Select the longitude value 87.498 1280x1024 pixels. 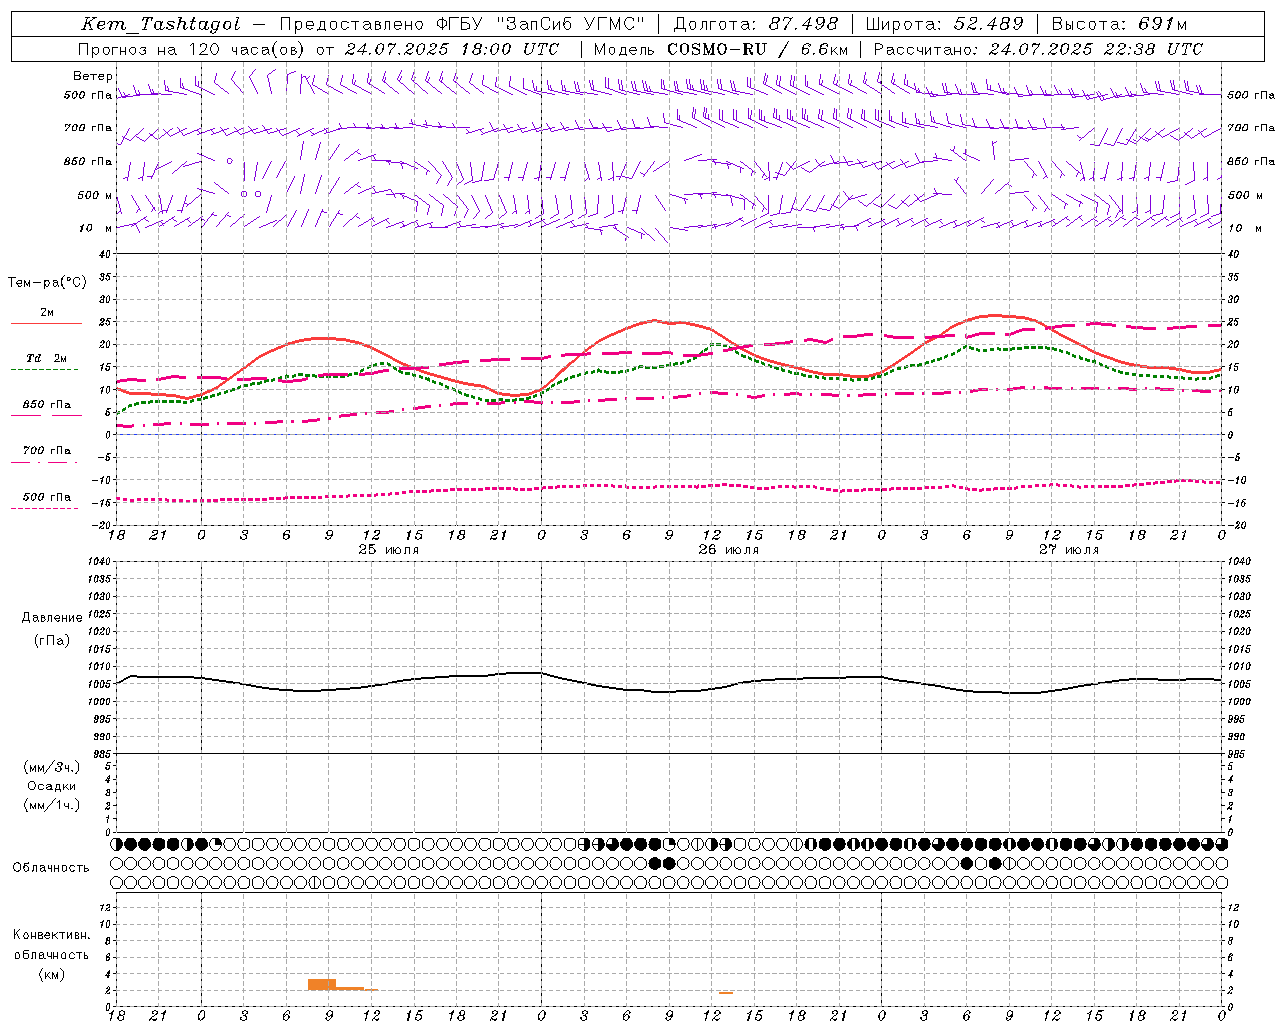pos(803,24)
